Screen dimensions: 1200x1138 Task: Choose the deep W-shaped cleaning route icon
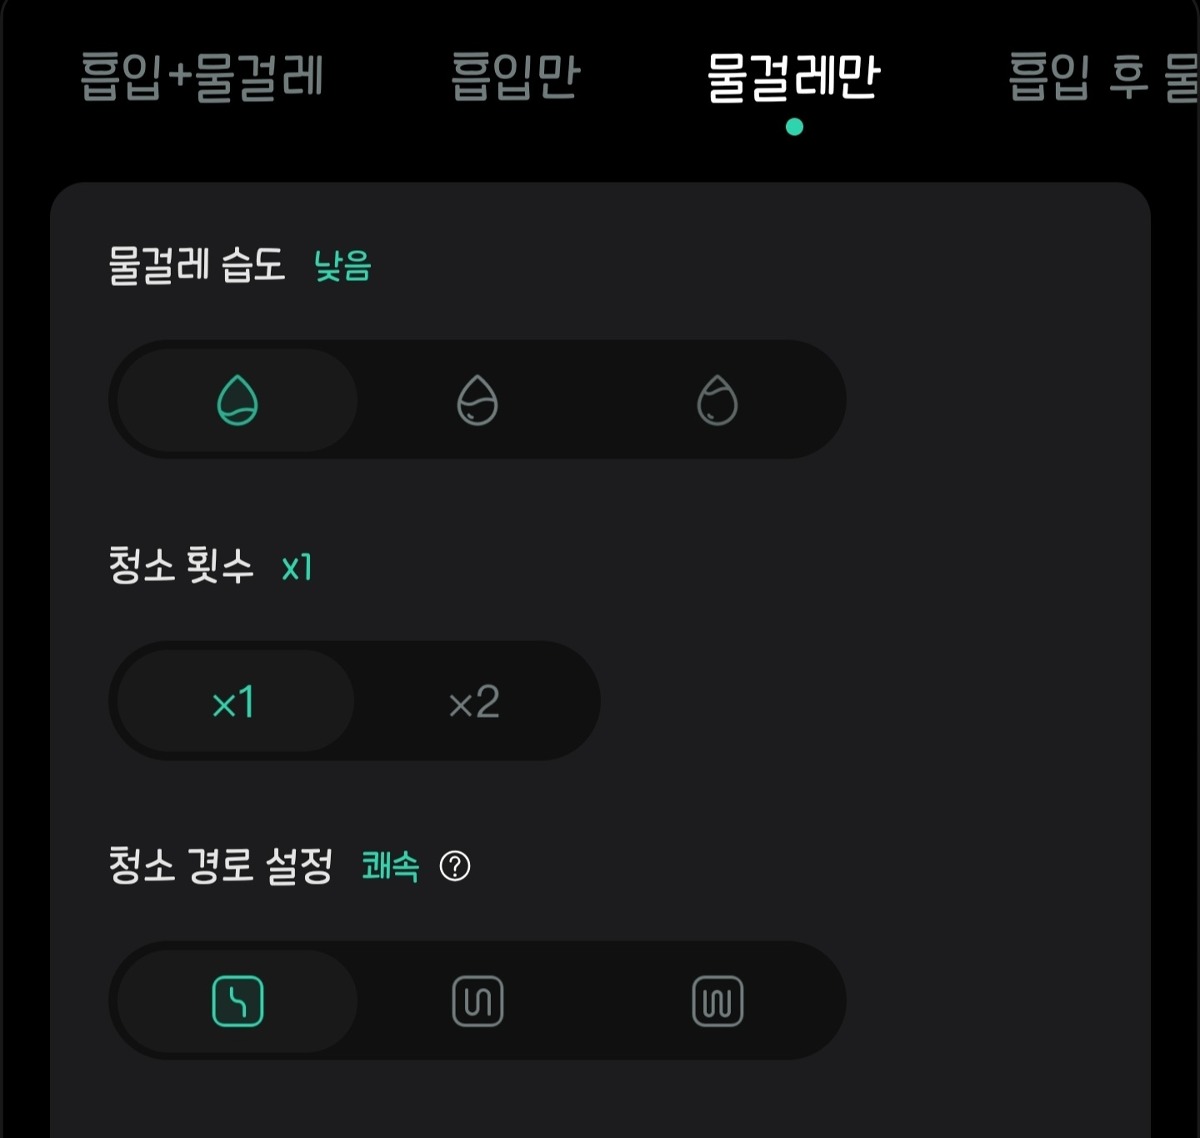[x=717, y=1001]
